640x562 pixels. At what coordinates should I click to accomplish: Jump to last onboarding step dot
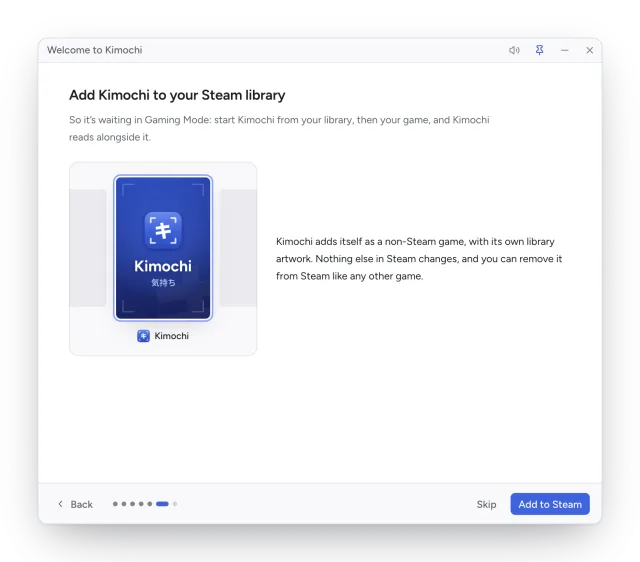(175, 504)
